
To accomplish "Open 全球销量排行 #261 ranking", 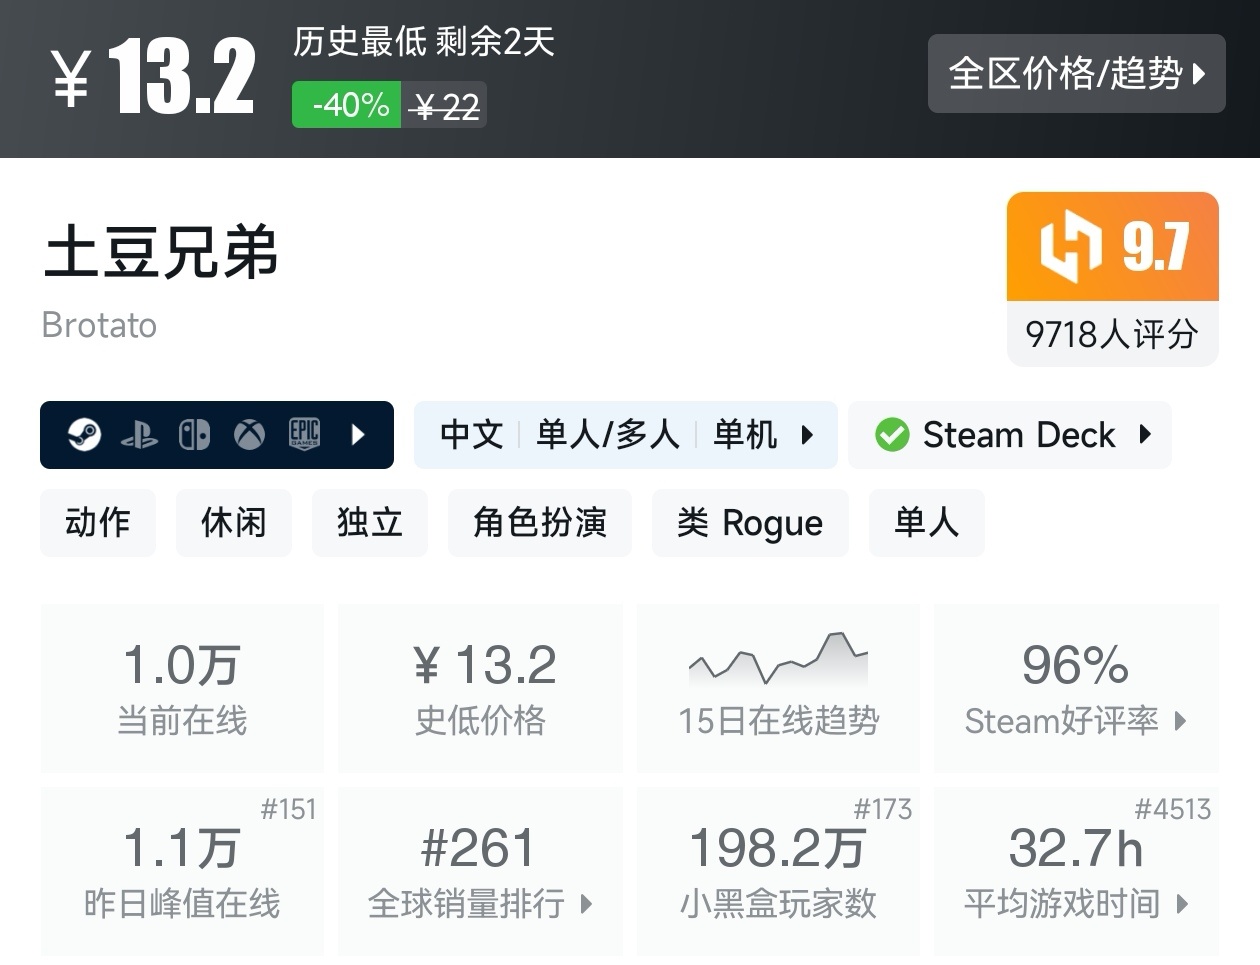I will tap(481, 871).
